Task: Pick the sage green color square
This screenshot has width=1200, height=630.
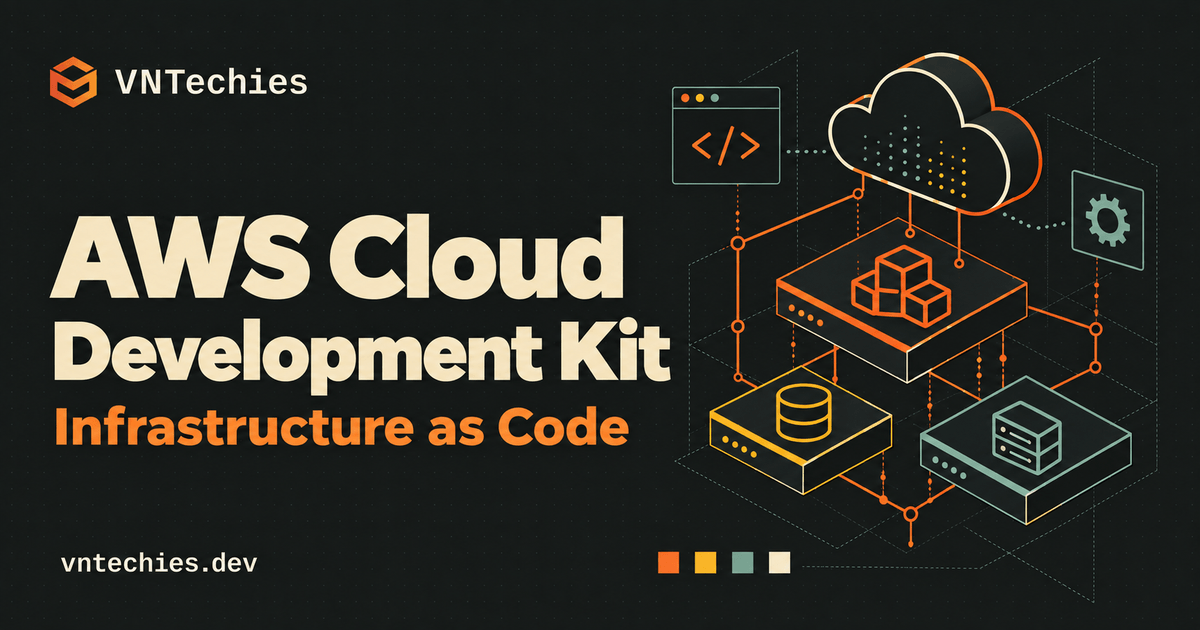Action: (742, 563)
